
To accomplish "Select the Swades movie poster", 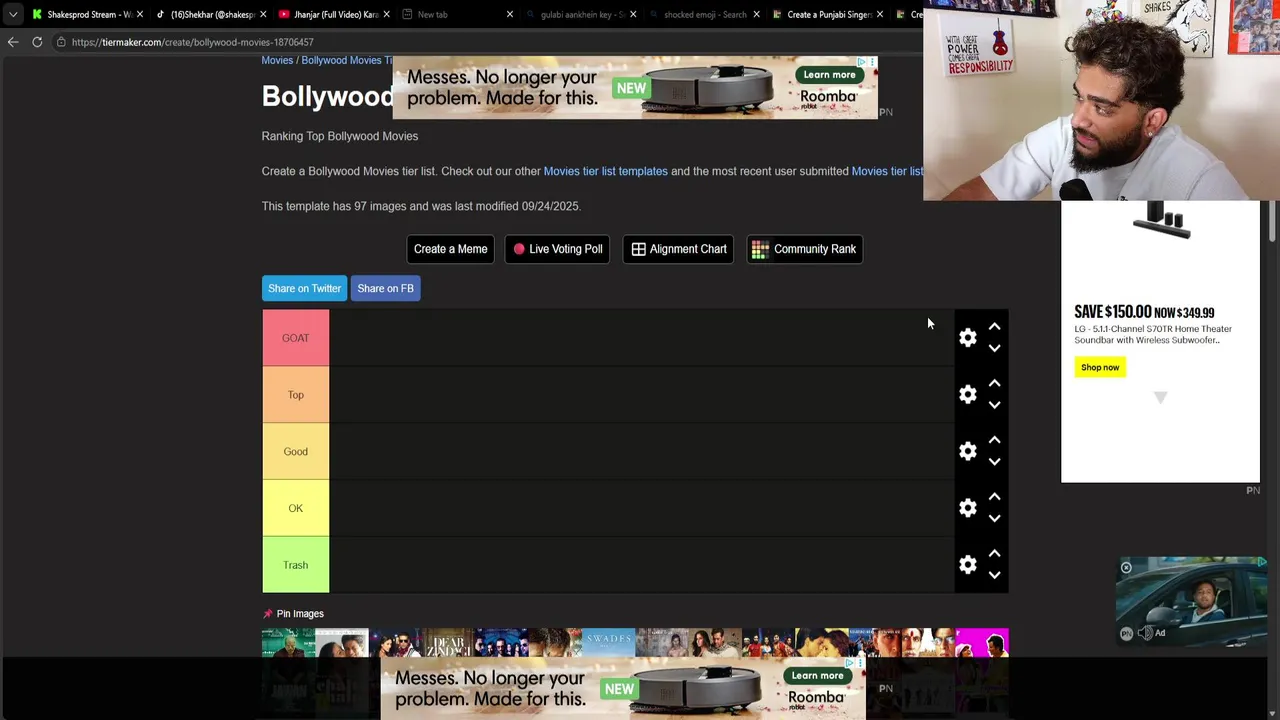I will (608, 642).
